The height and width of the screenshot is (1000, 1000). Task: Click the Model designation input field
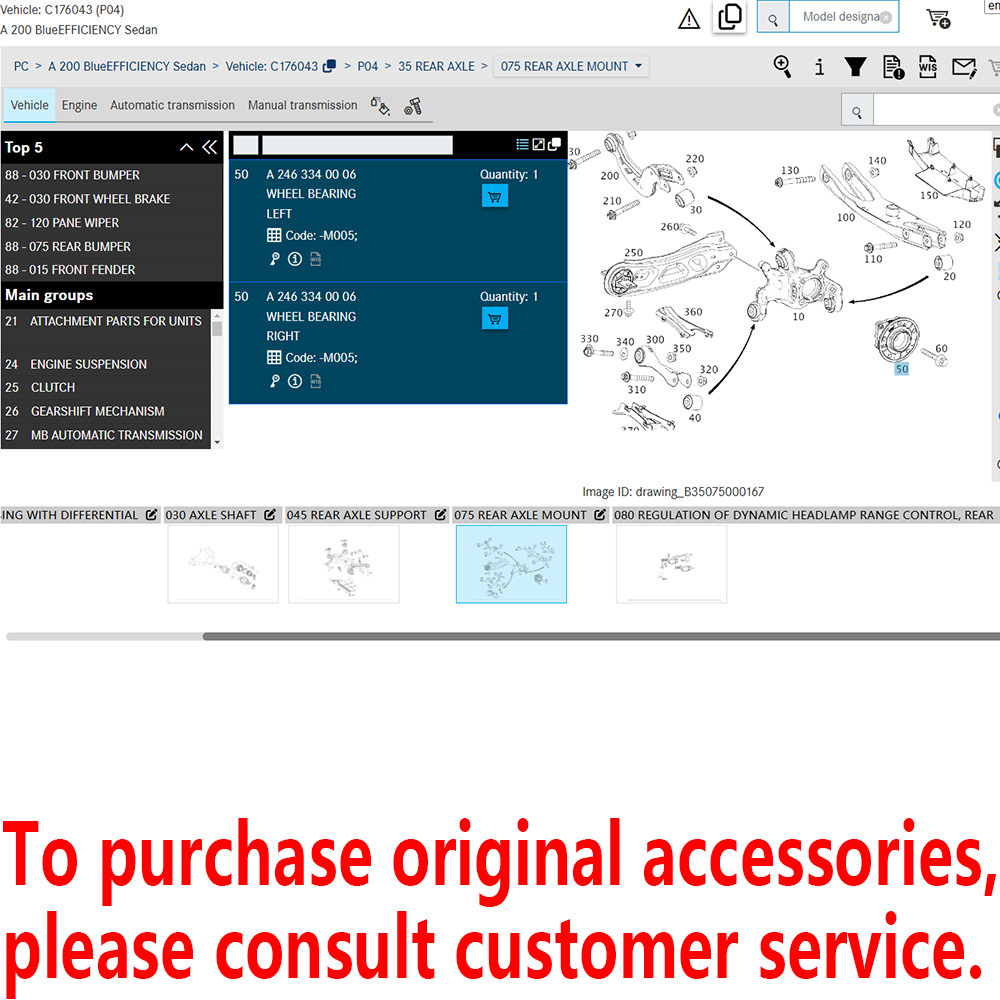[844, 17]
